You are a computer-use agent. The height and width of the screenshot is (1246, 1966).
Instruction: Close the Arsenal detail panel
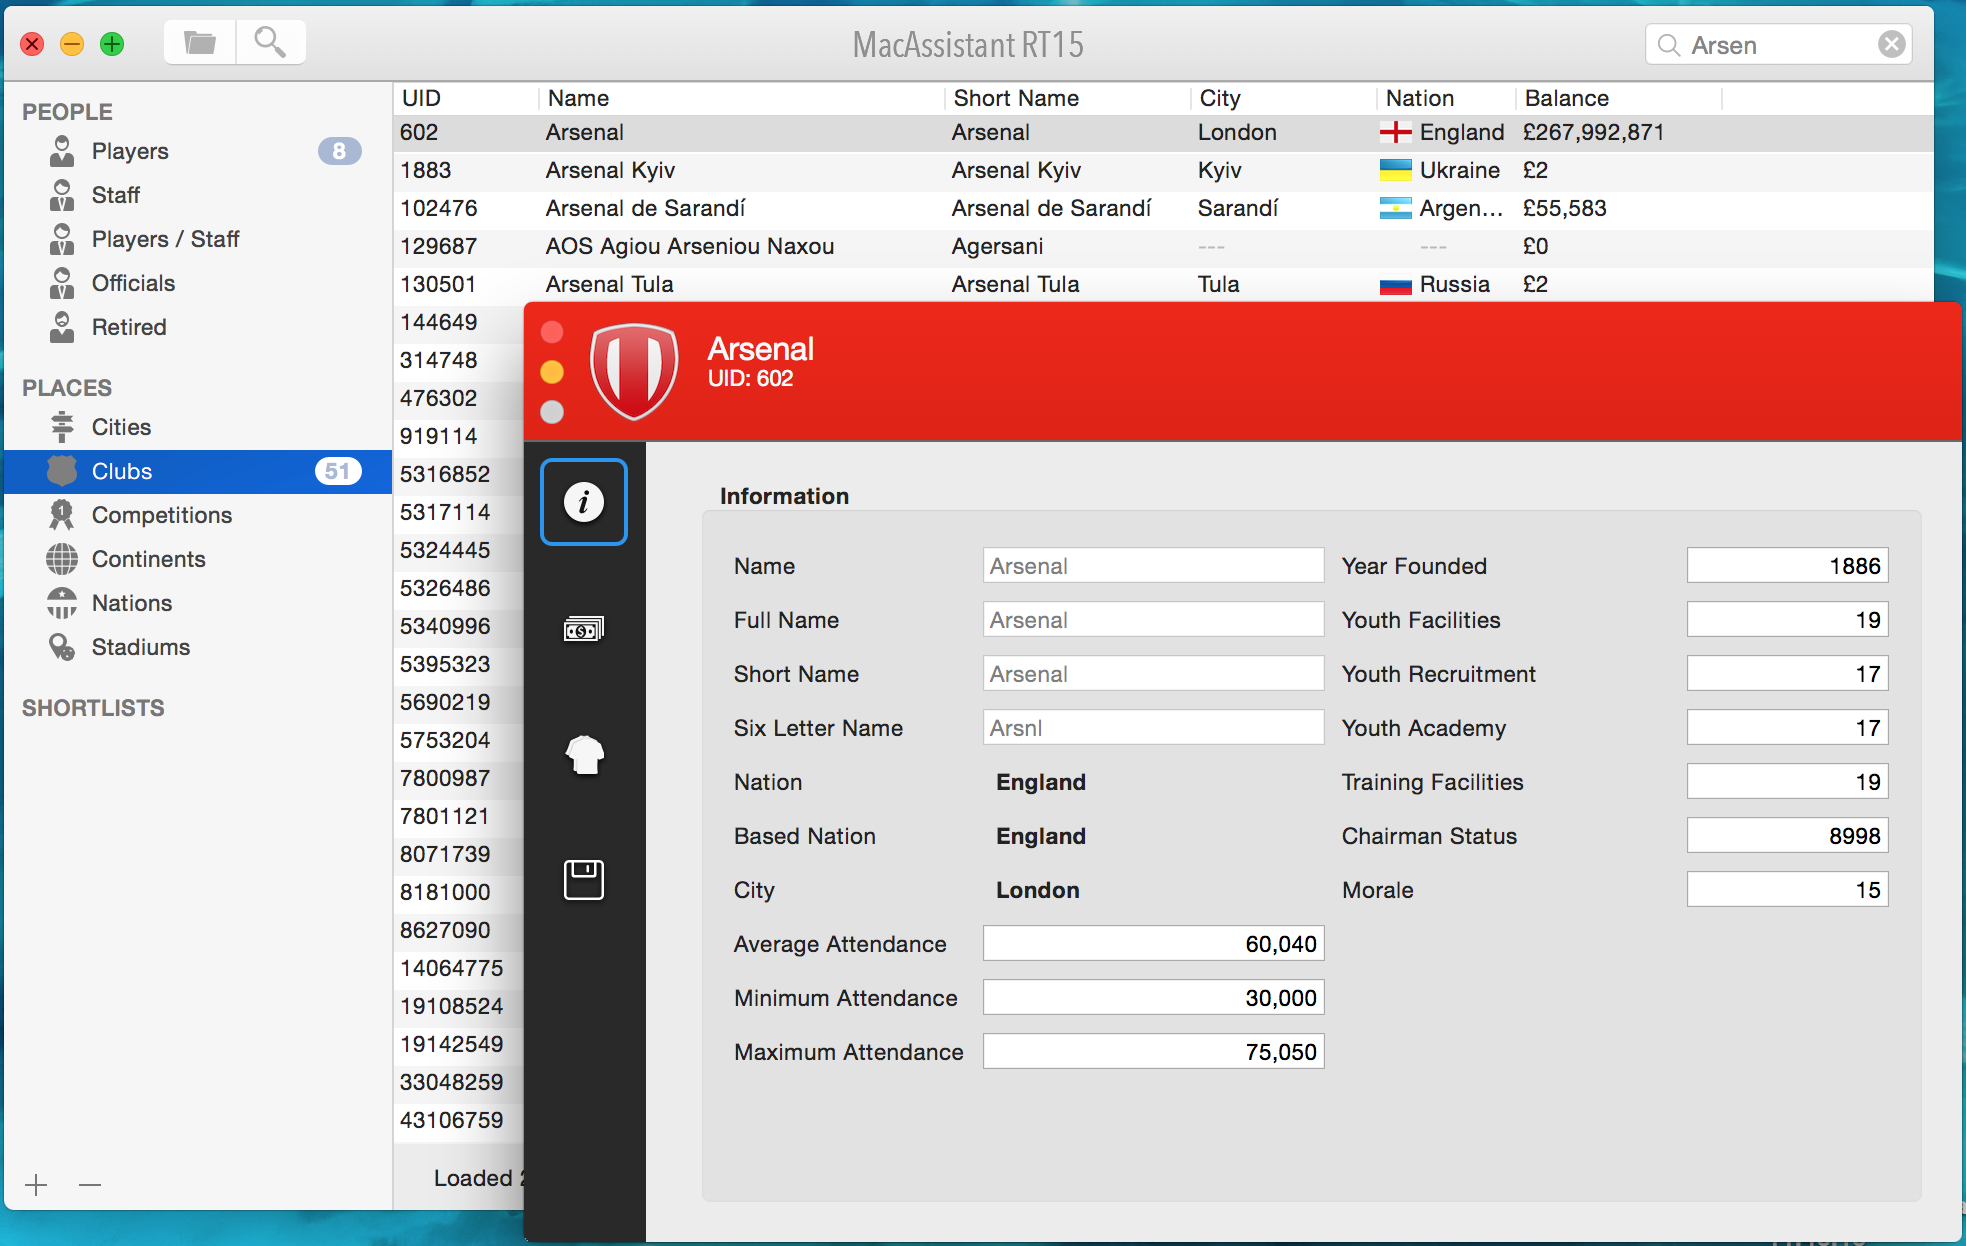click(x=552, y=332)
